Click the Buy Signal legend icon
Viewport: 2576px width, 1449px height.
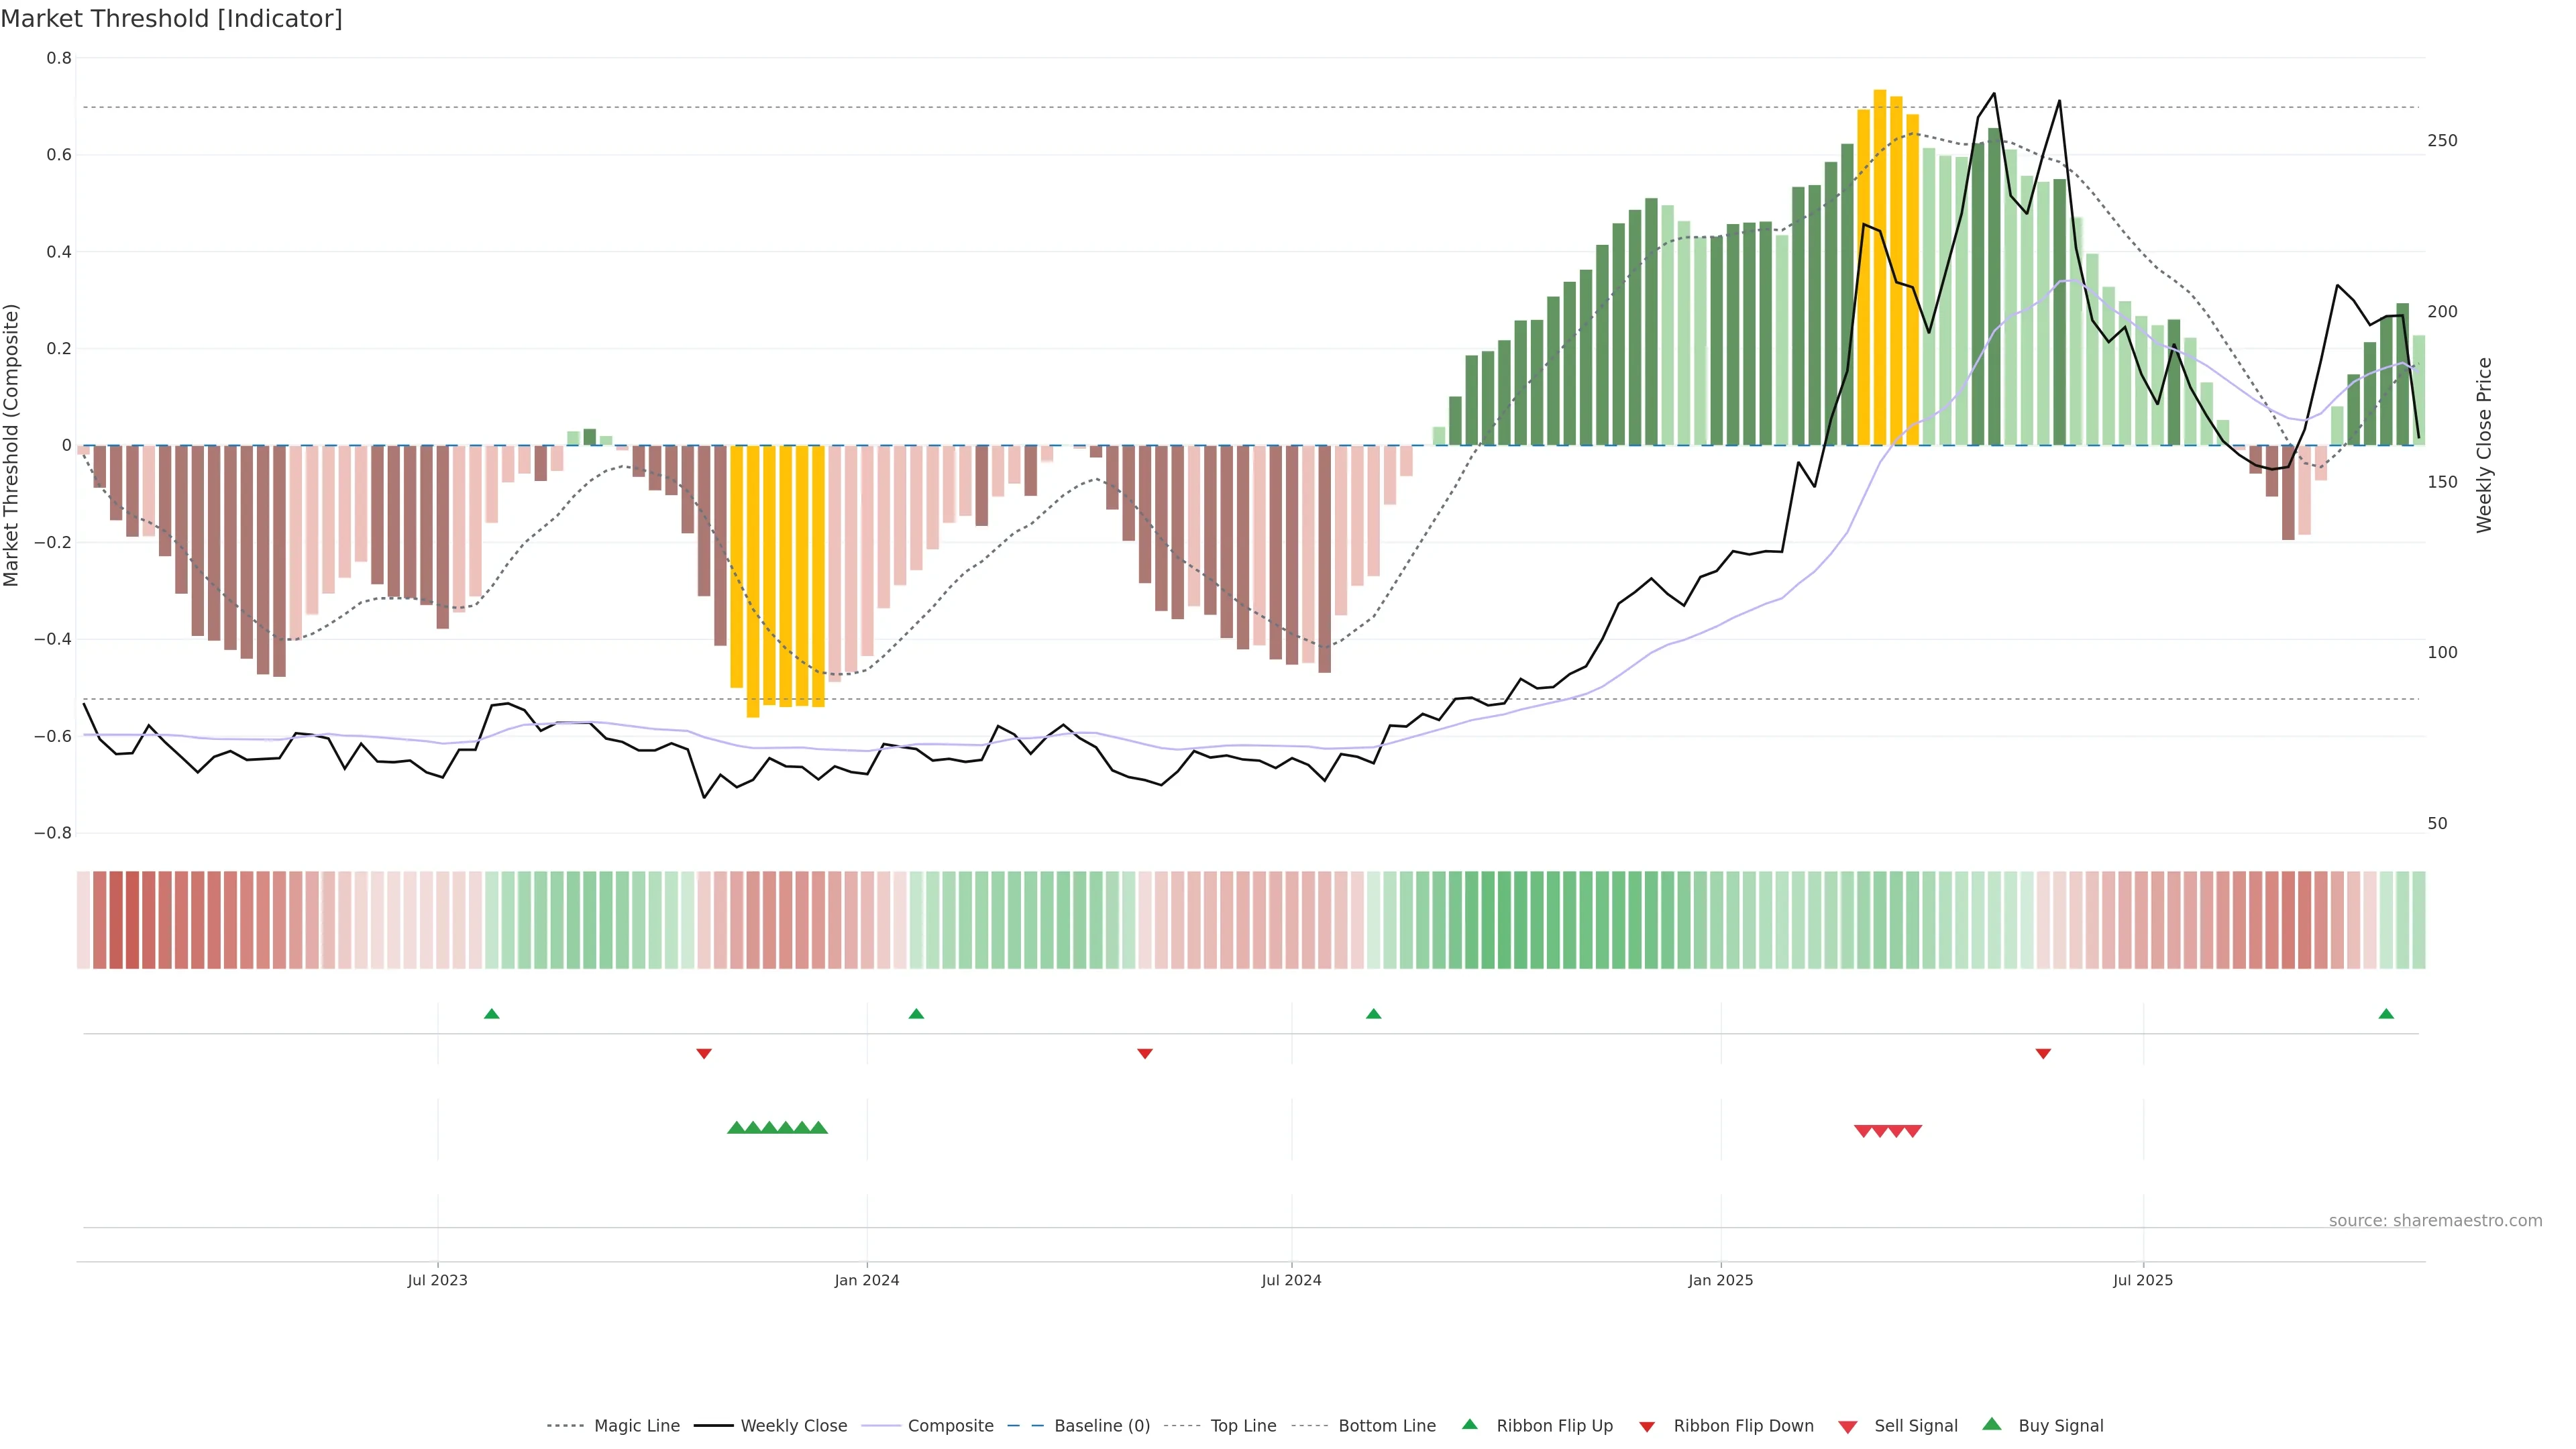pos(1991,1424)
